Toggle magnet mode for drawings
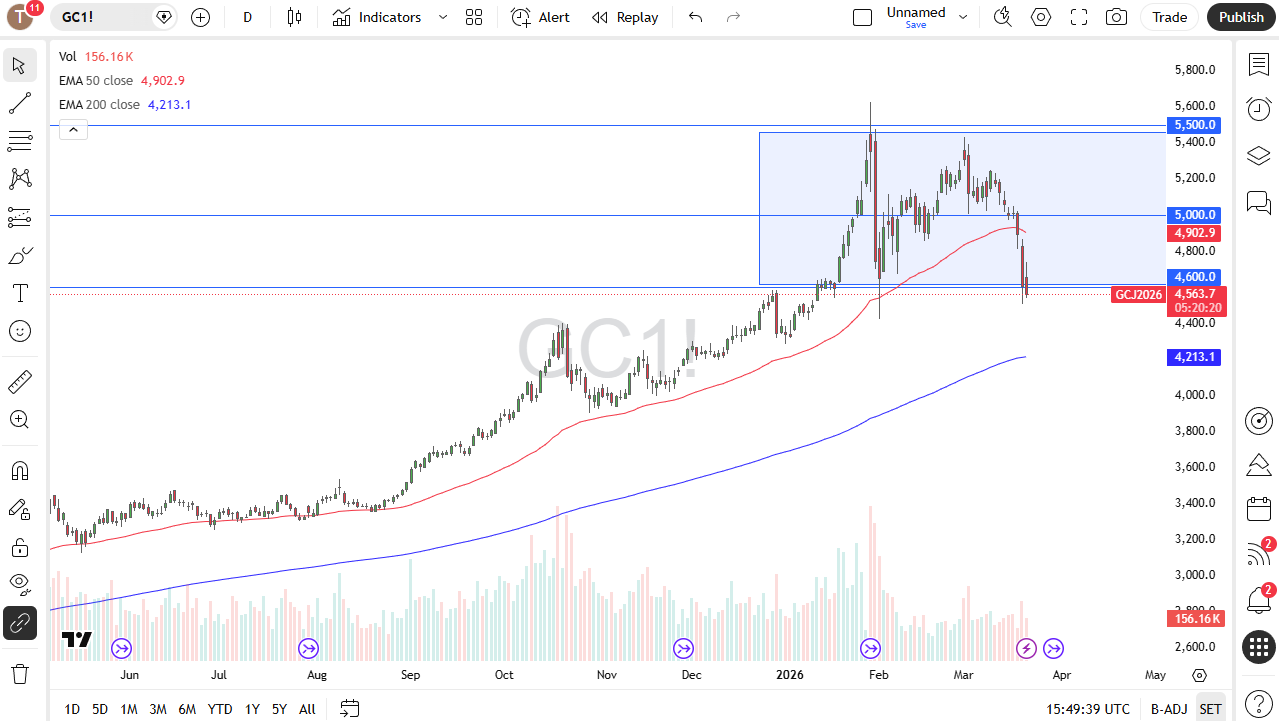 [19, 471]
